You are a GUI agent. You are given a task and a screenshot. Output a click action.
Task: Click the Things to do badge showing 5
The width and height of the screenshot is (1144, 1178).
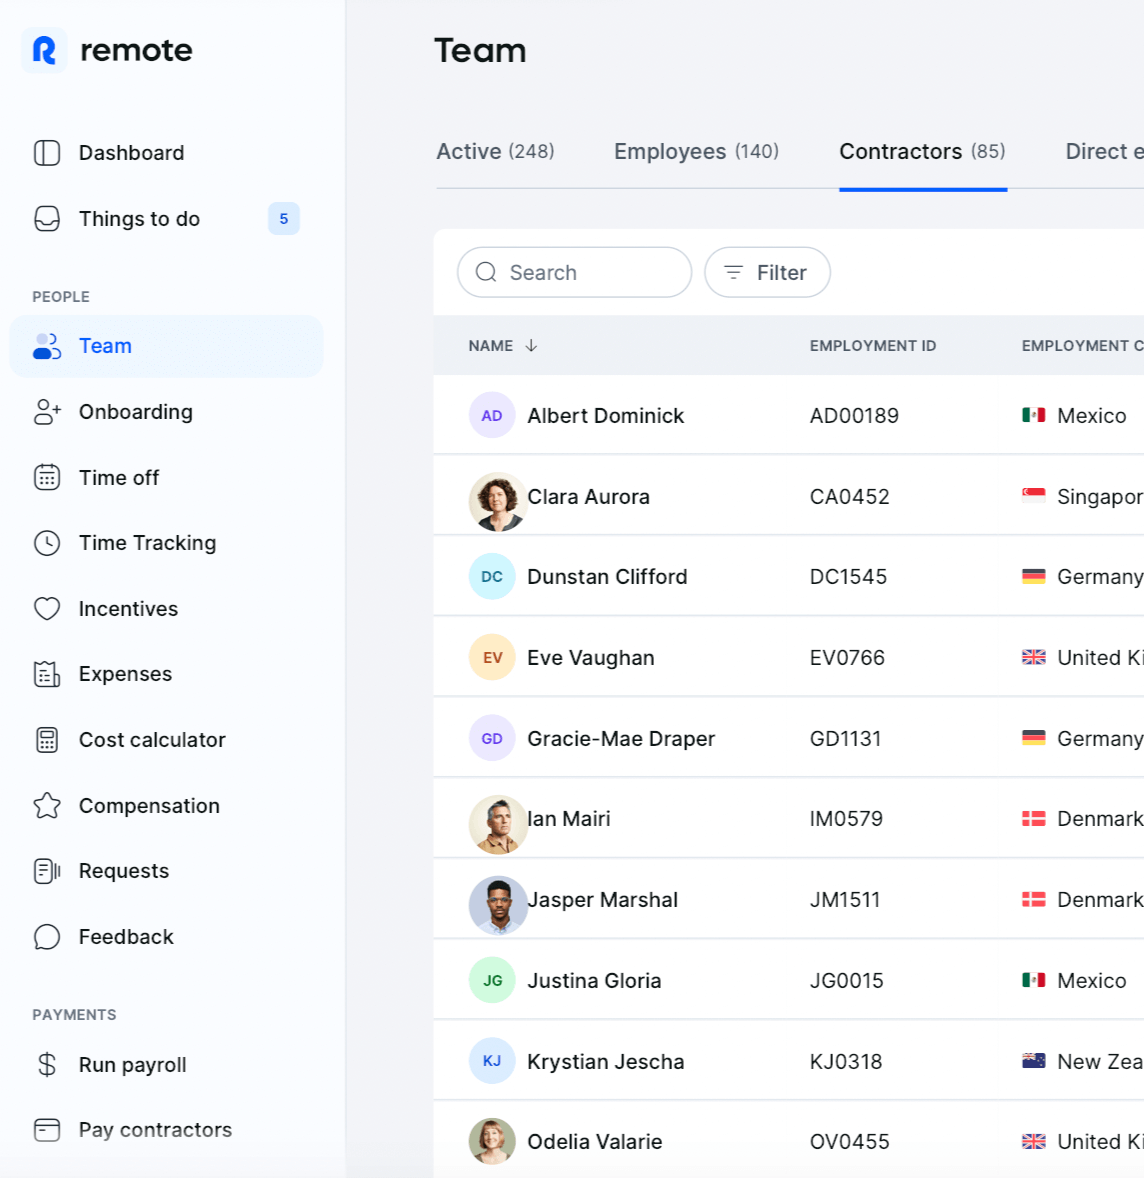(283, 218)
